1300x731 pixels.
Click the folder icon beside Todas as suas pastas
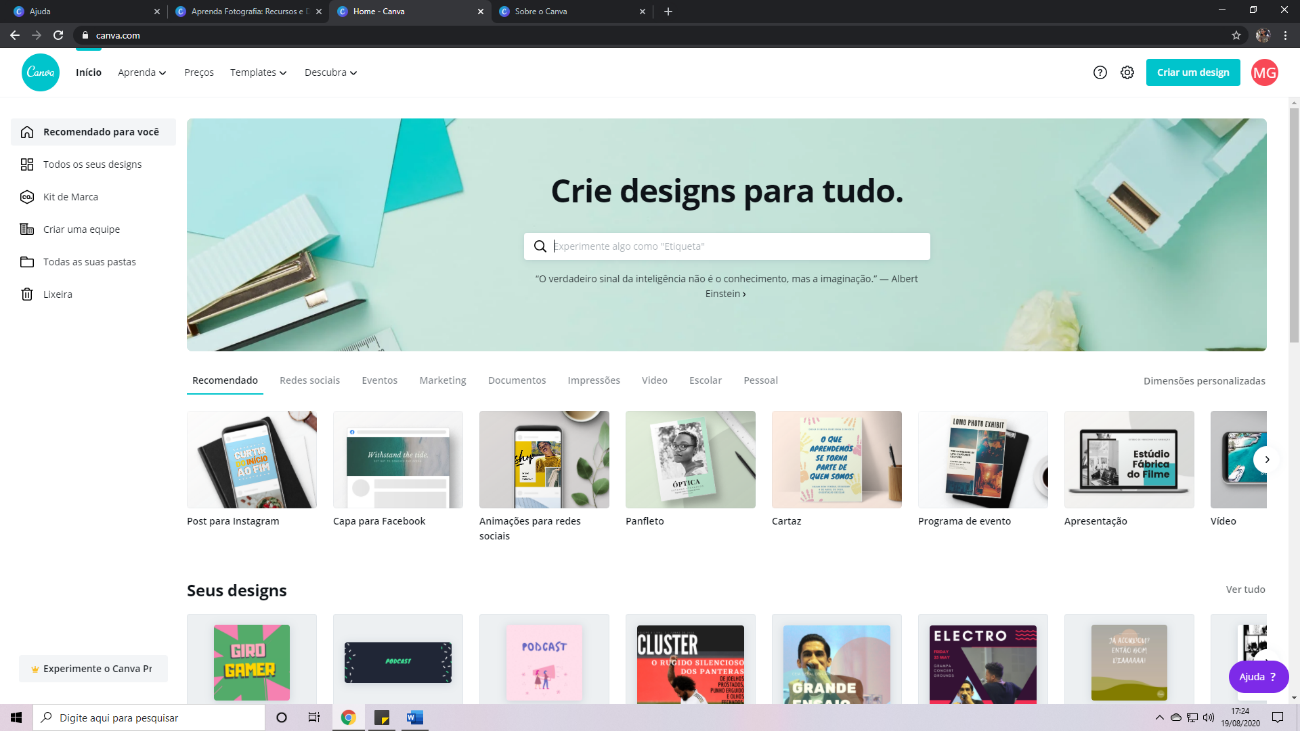click(x=27, y=262)
